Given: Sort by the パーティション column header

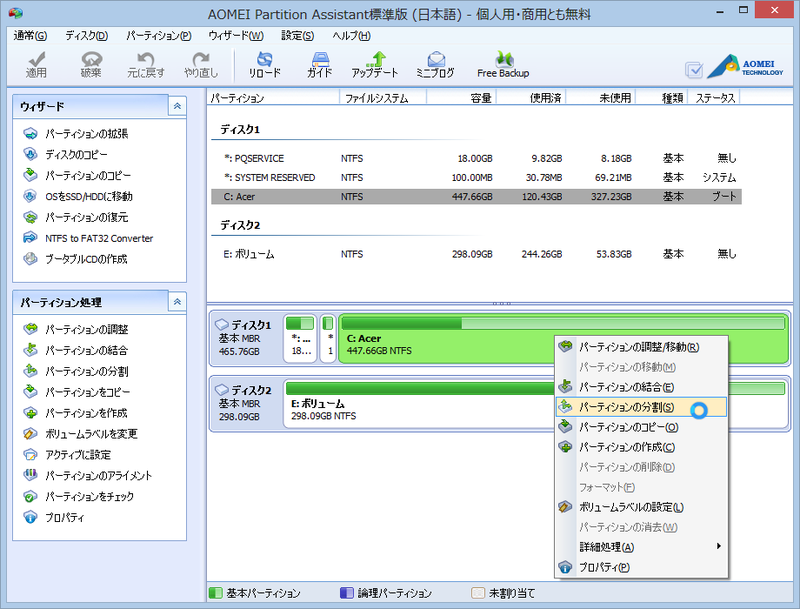Looking at the screenshot, I should (273, 97).
